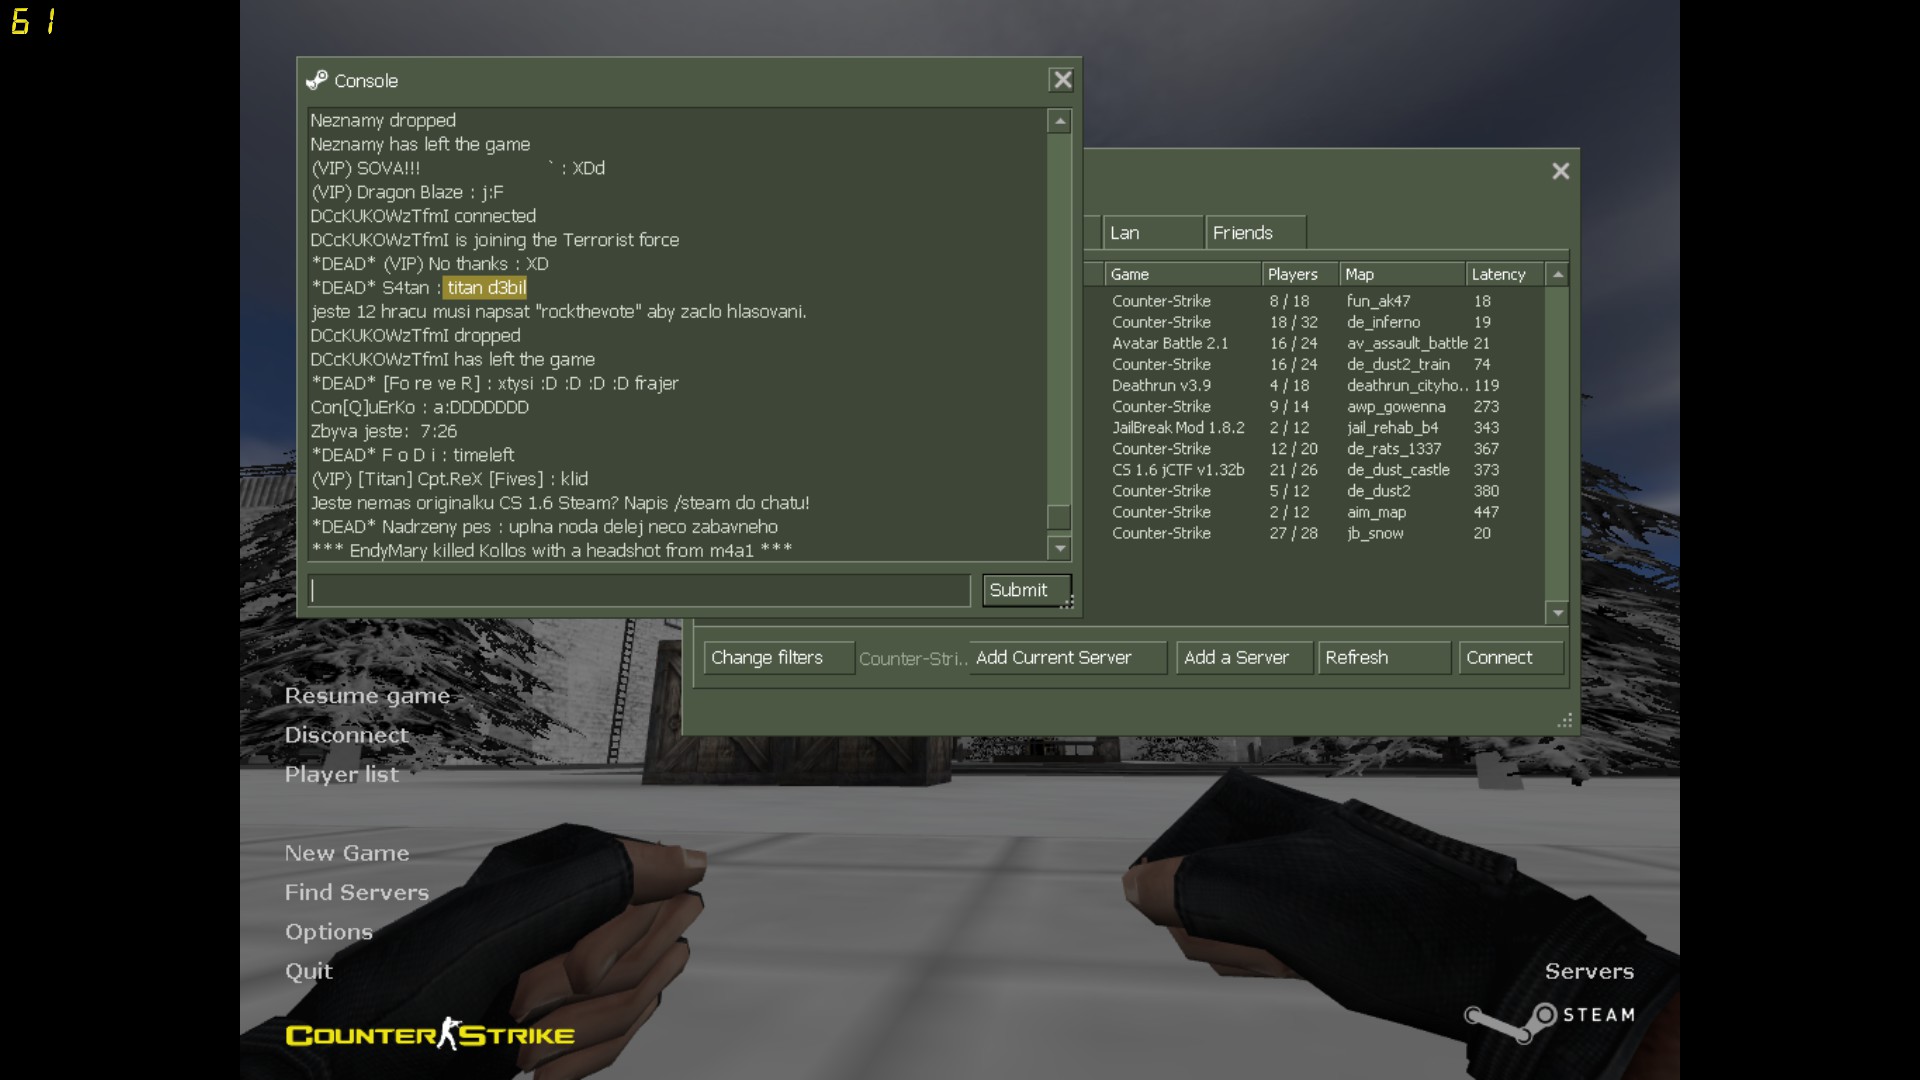Image resolution: width=1920 pixels, height=1080 pixels.
Task: Select the aim_map server row
Action: [1314, 511]
